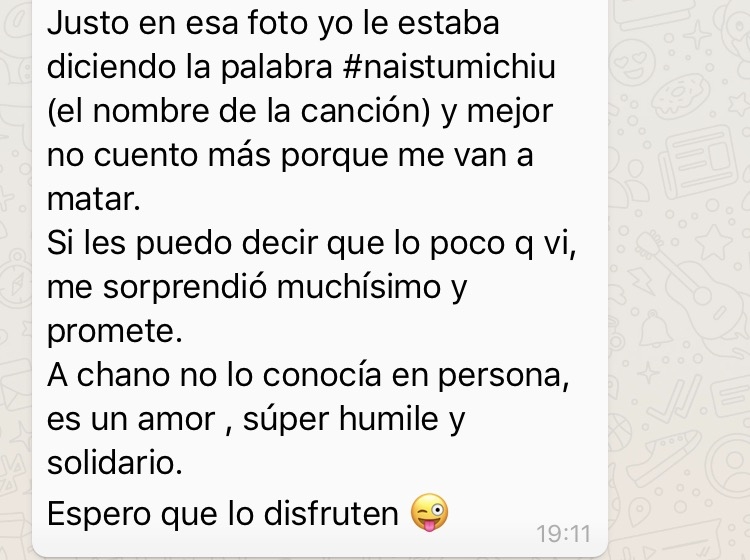Click the text "(el nombre de la canción)"
750x560 pixels.
coord(239,111)
